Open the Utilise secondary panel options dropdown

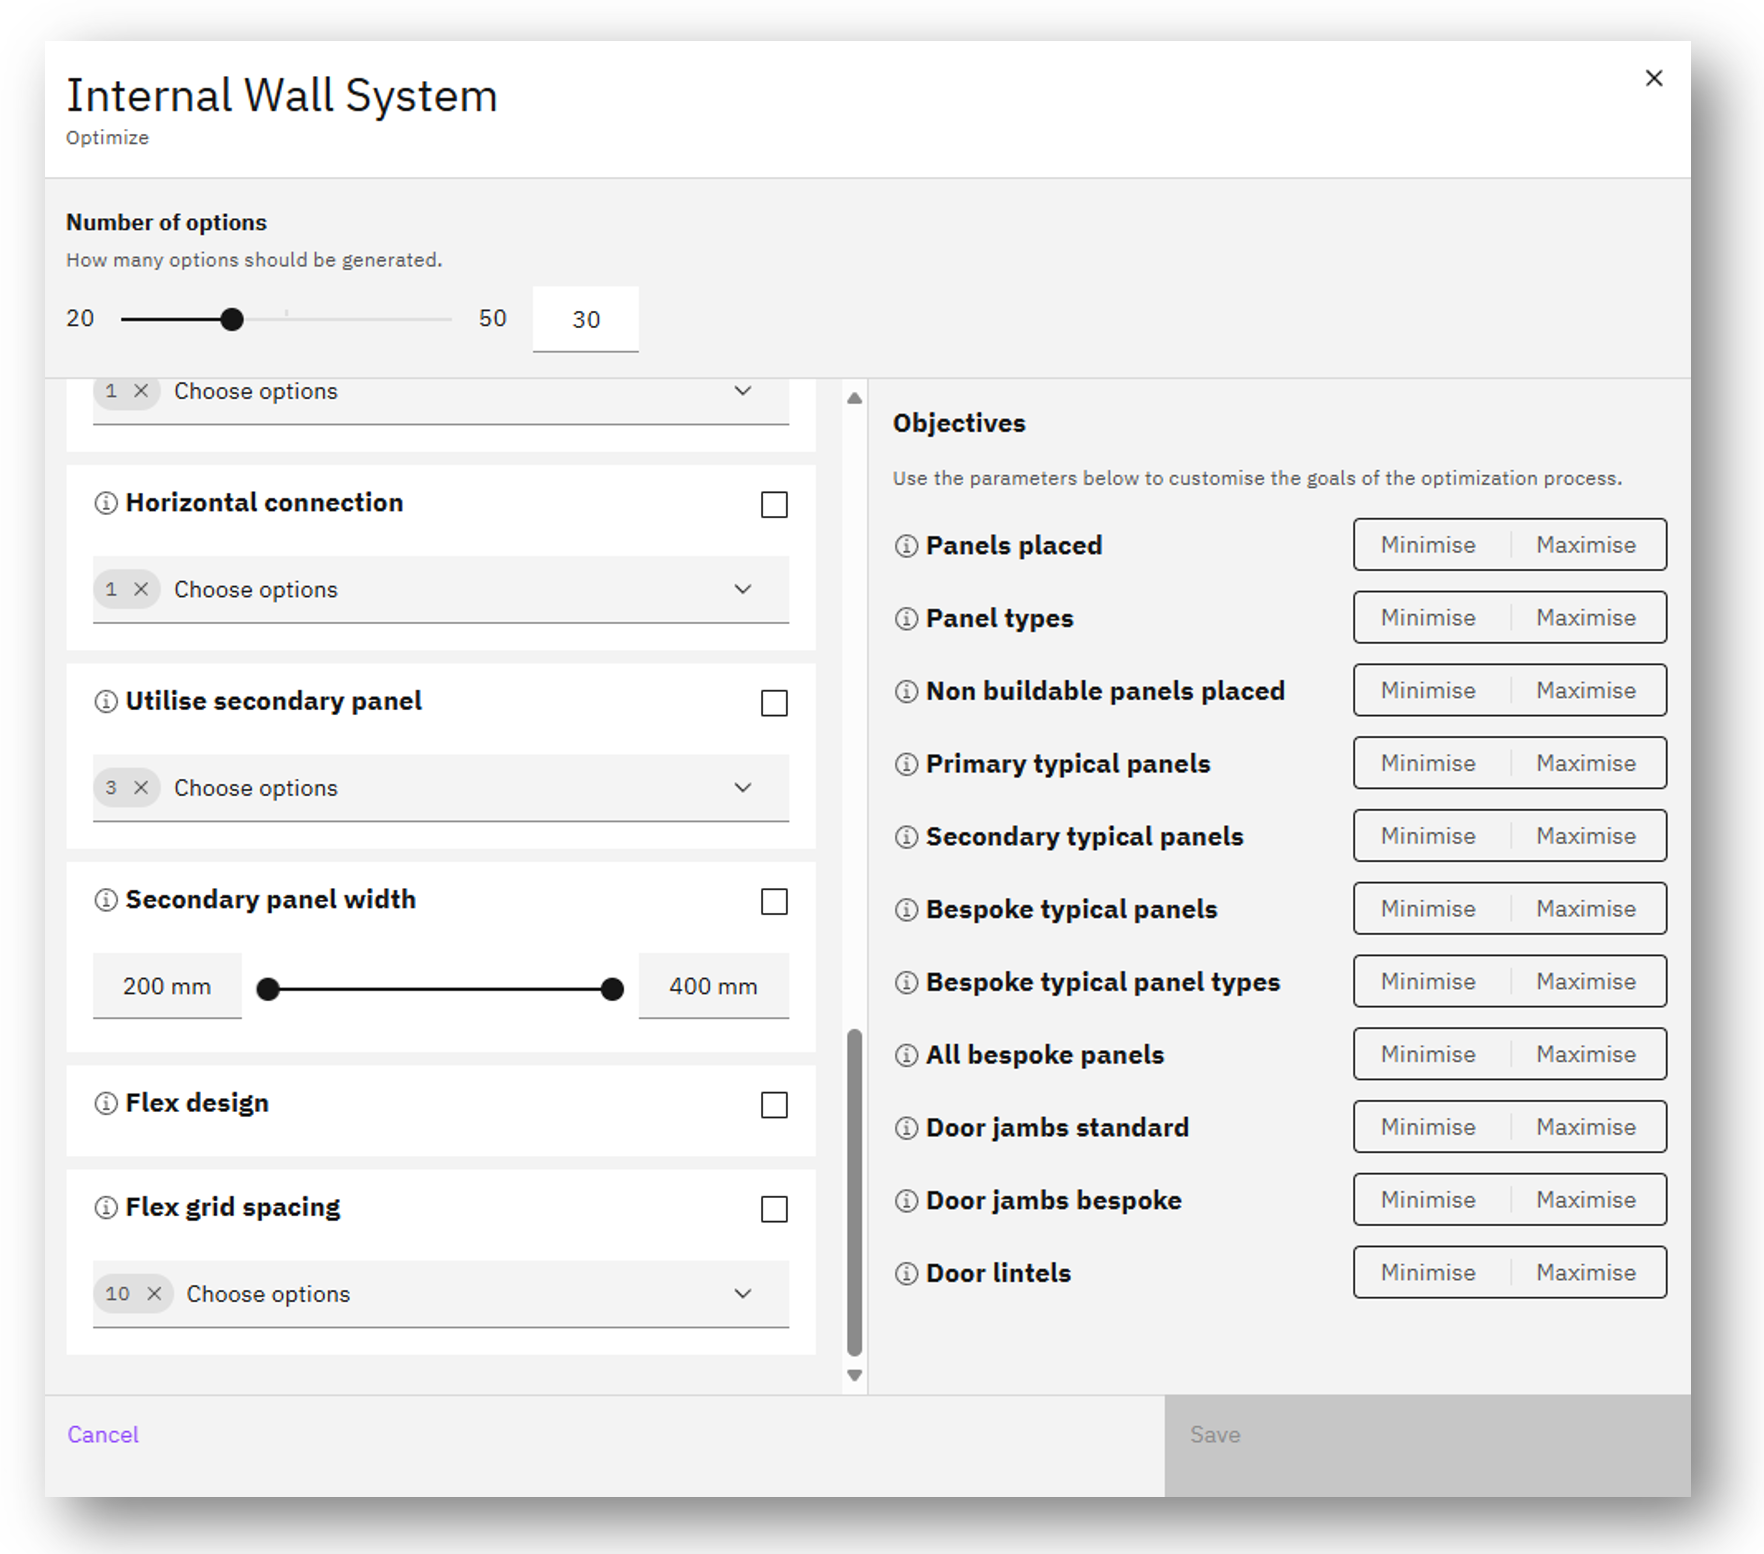(x=441, y=788)
